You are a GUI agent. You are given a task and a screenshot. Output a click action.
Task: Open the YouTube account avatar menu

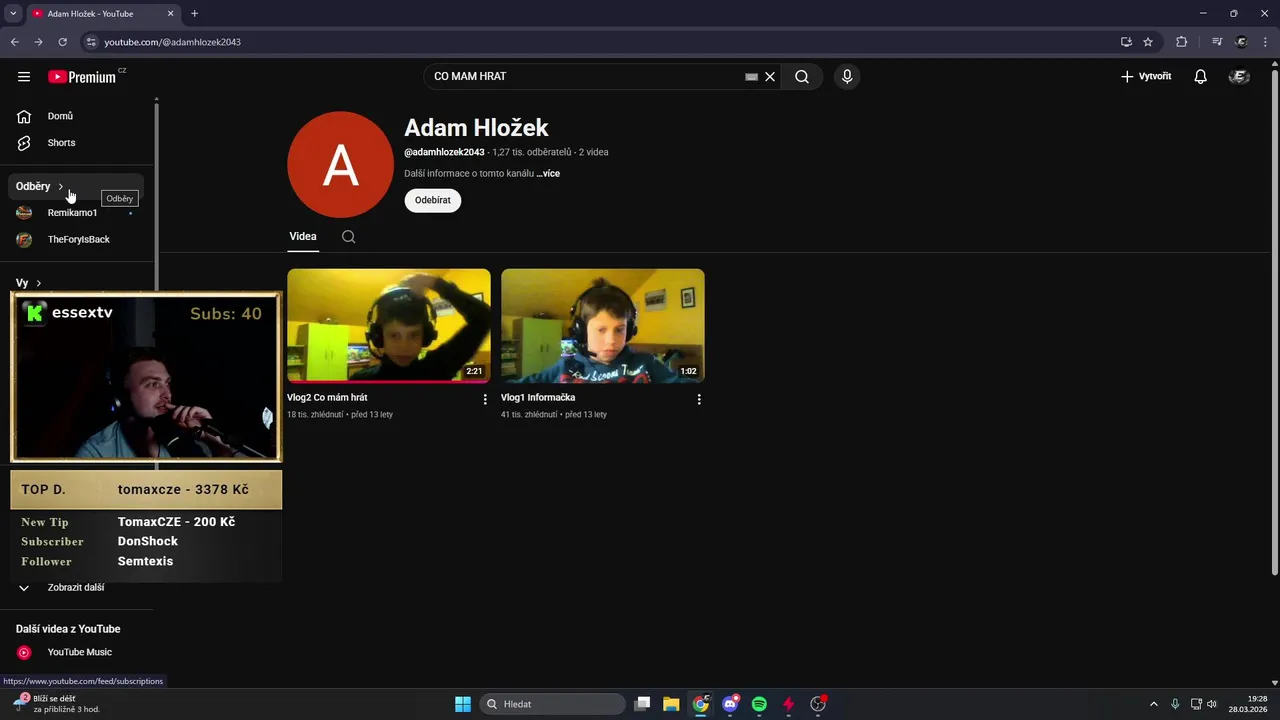pyautogui.click(x=1239, y=77)
